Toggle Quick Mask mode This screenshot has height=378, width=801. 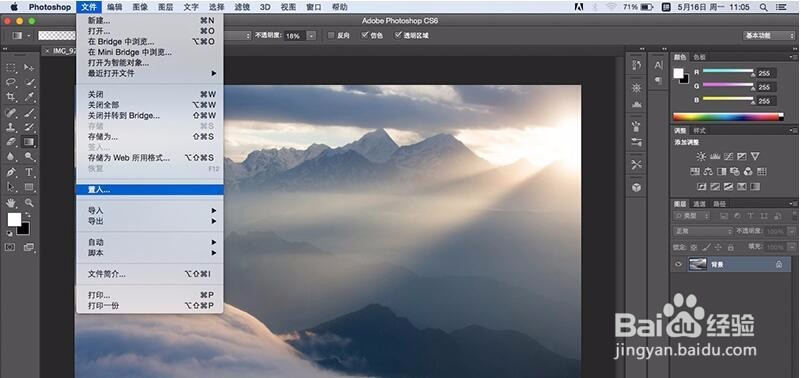coord(10,247)
